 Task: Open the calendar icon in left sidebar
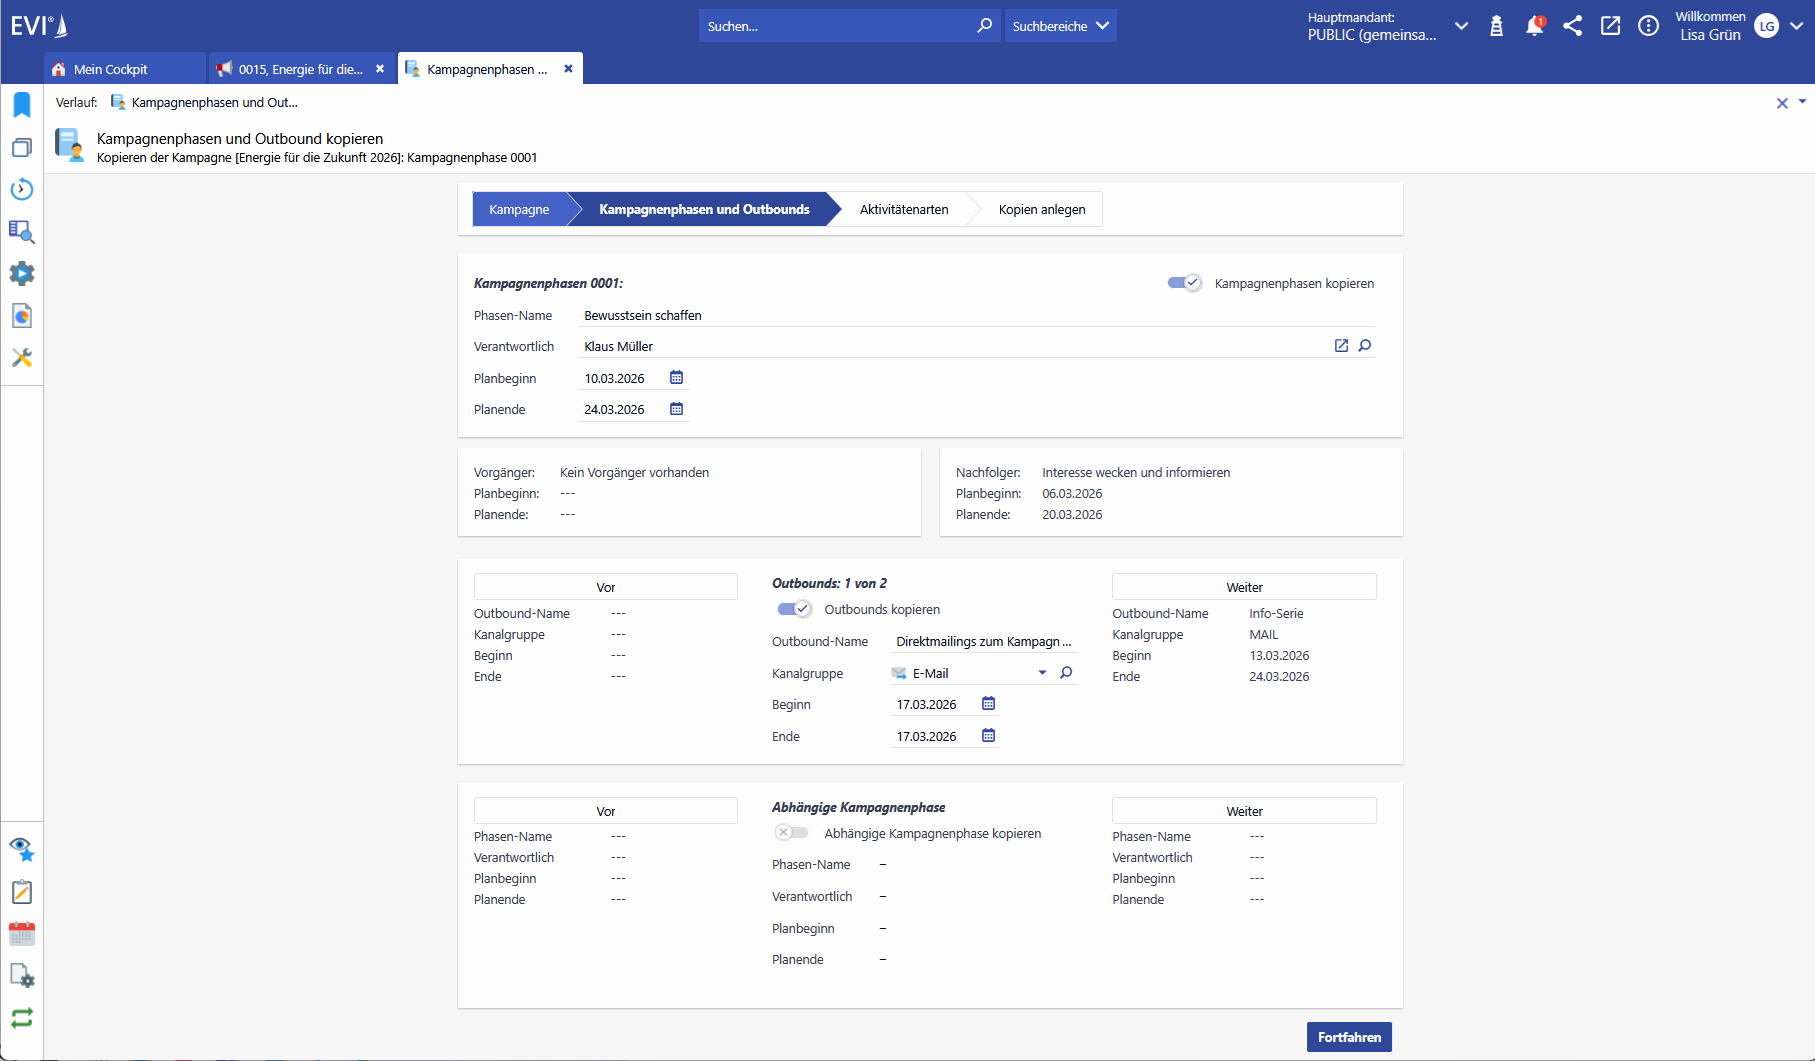tap(22, 934)
